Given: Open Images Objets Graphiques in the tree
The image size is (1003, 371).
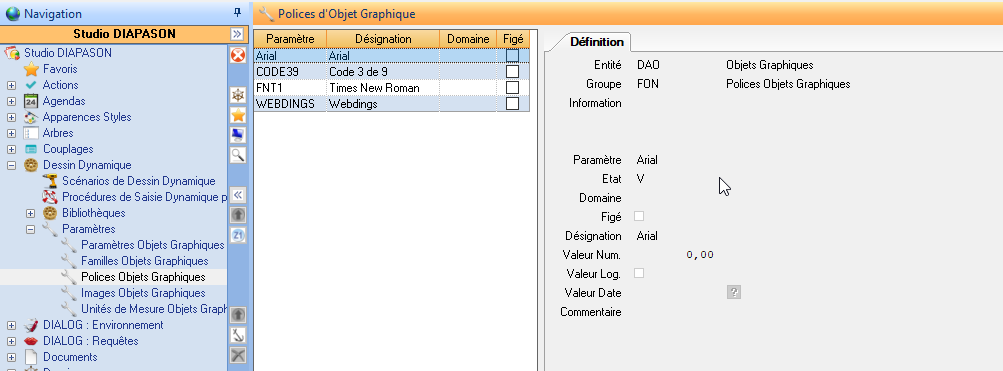Looking at the screenshot, I should tap(143, 293).
